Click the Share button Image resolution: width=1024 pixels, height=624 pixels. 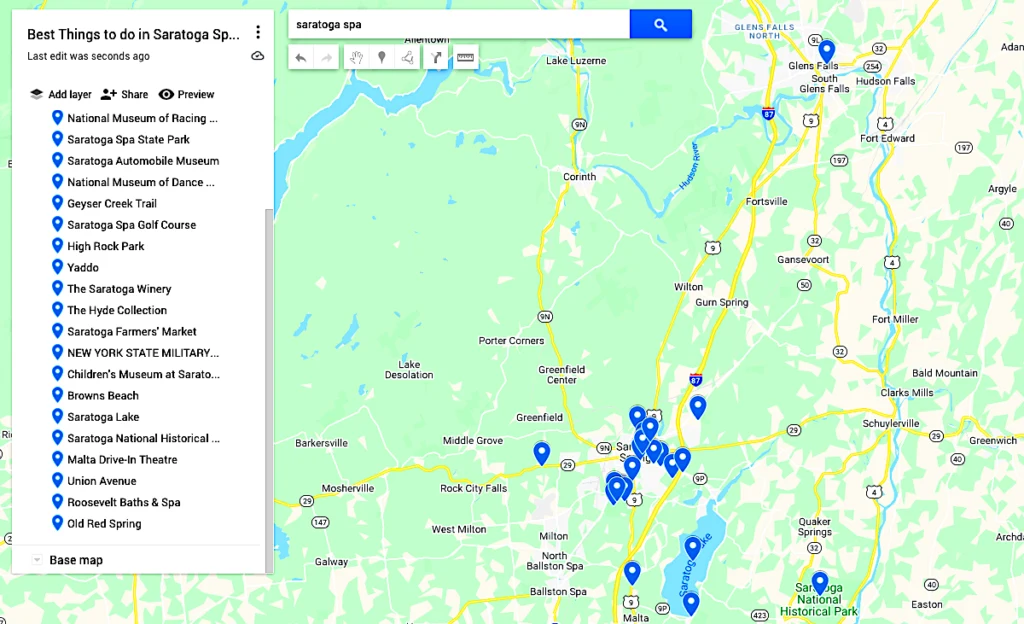tap(124, 94)
